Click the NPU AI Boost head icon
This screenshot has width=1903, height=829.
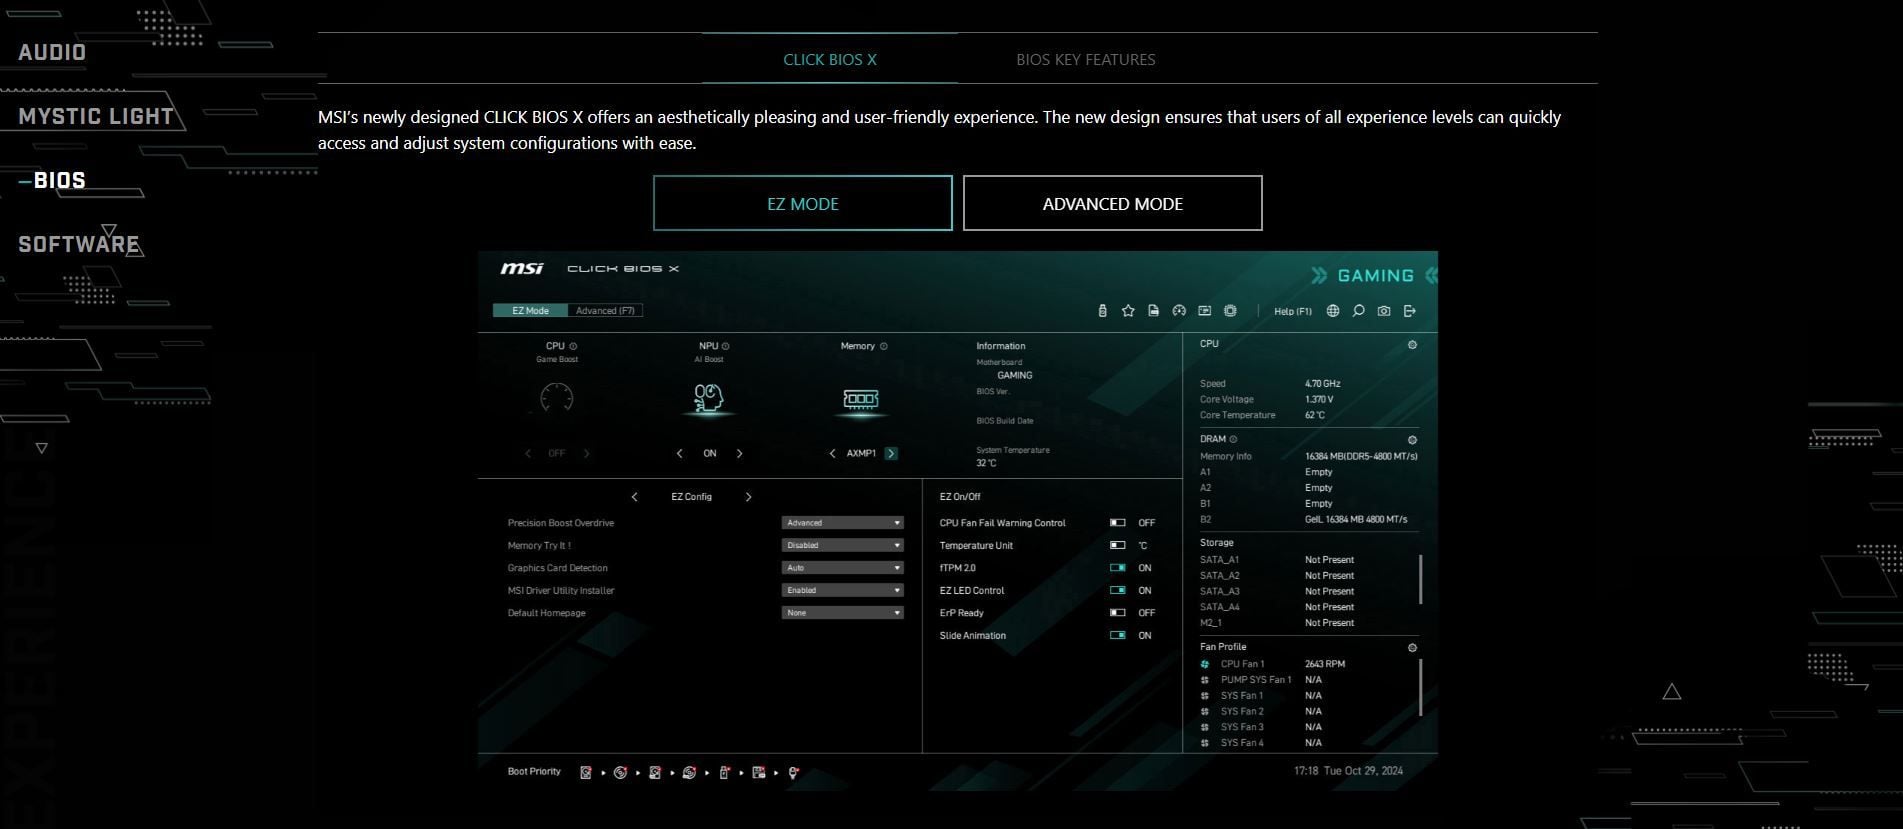coord(708,399)
